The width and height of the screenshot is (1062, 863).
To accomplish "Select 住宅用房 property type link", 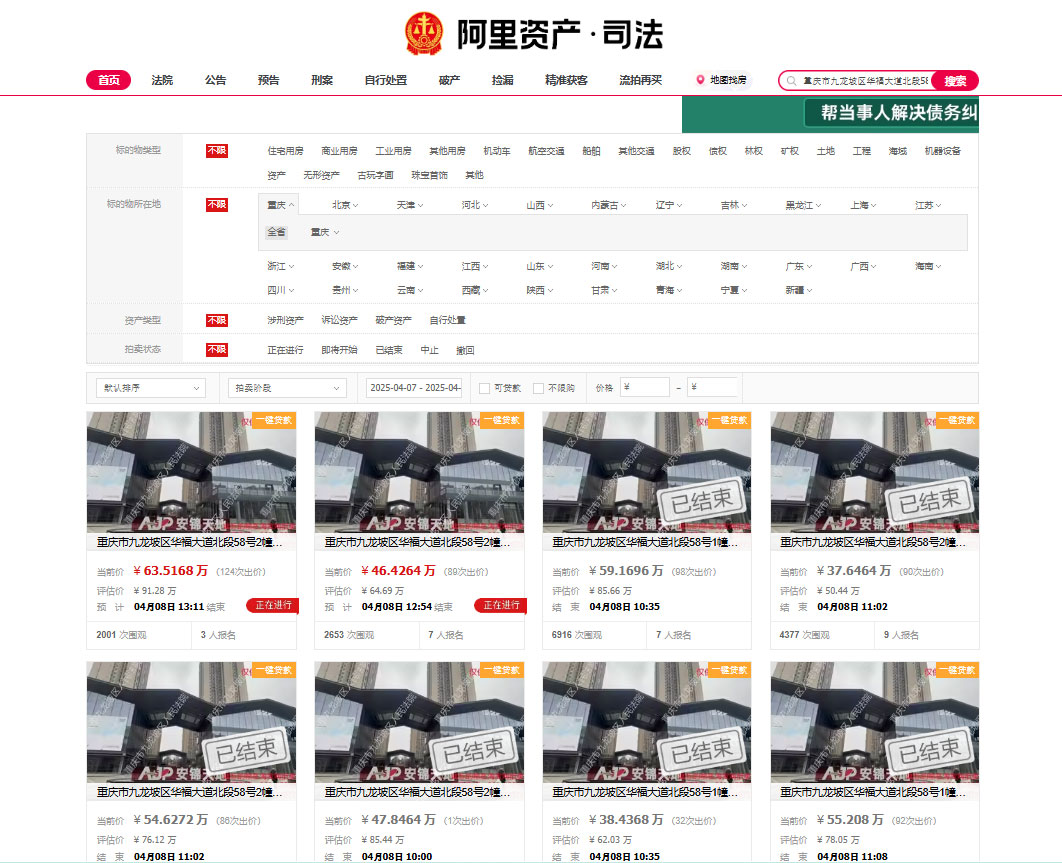I will (x=285, y=151).
